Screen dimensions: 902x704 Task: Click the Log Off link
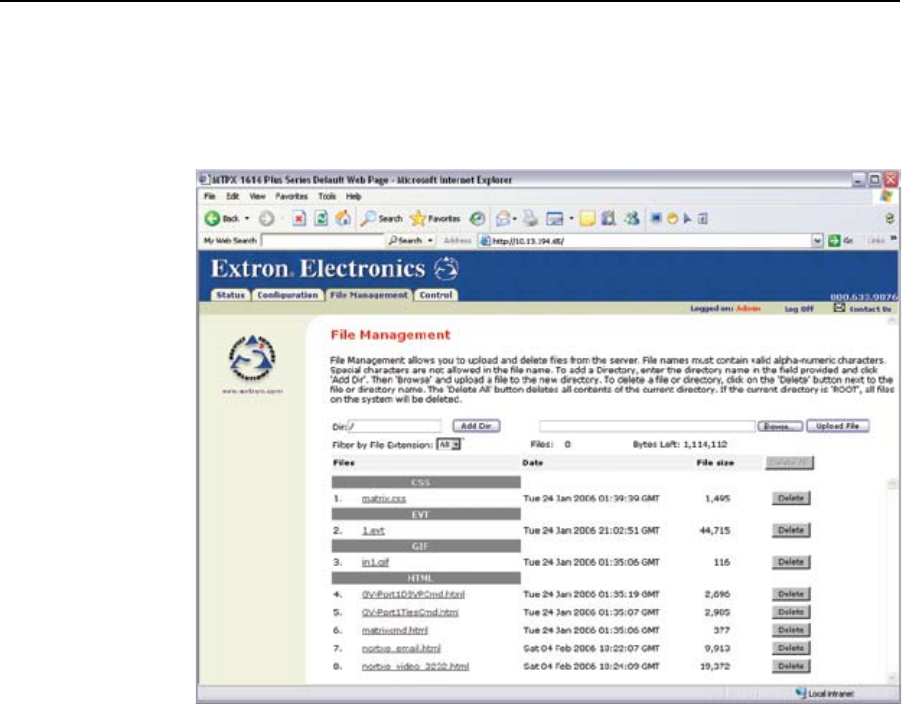pyautogui.click(x=799, y=309)
